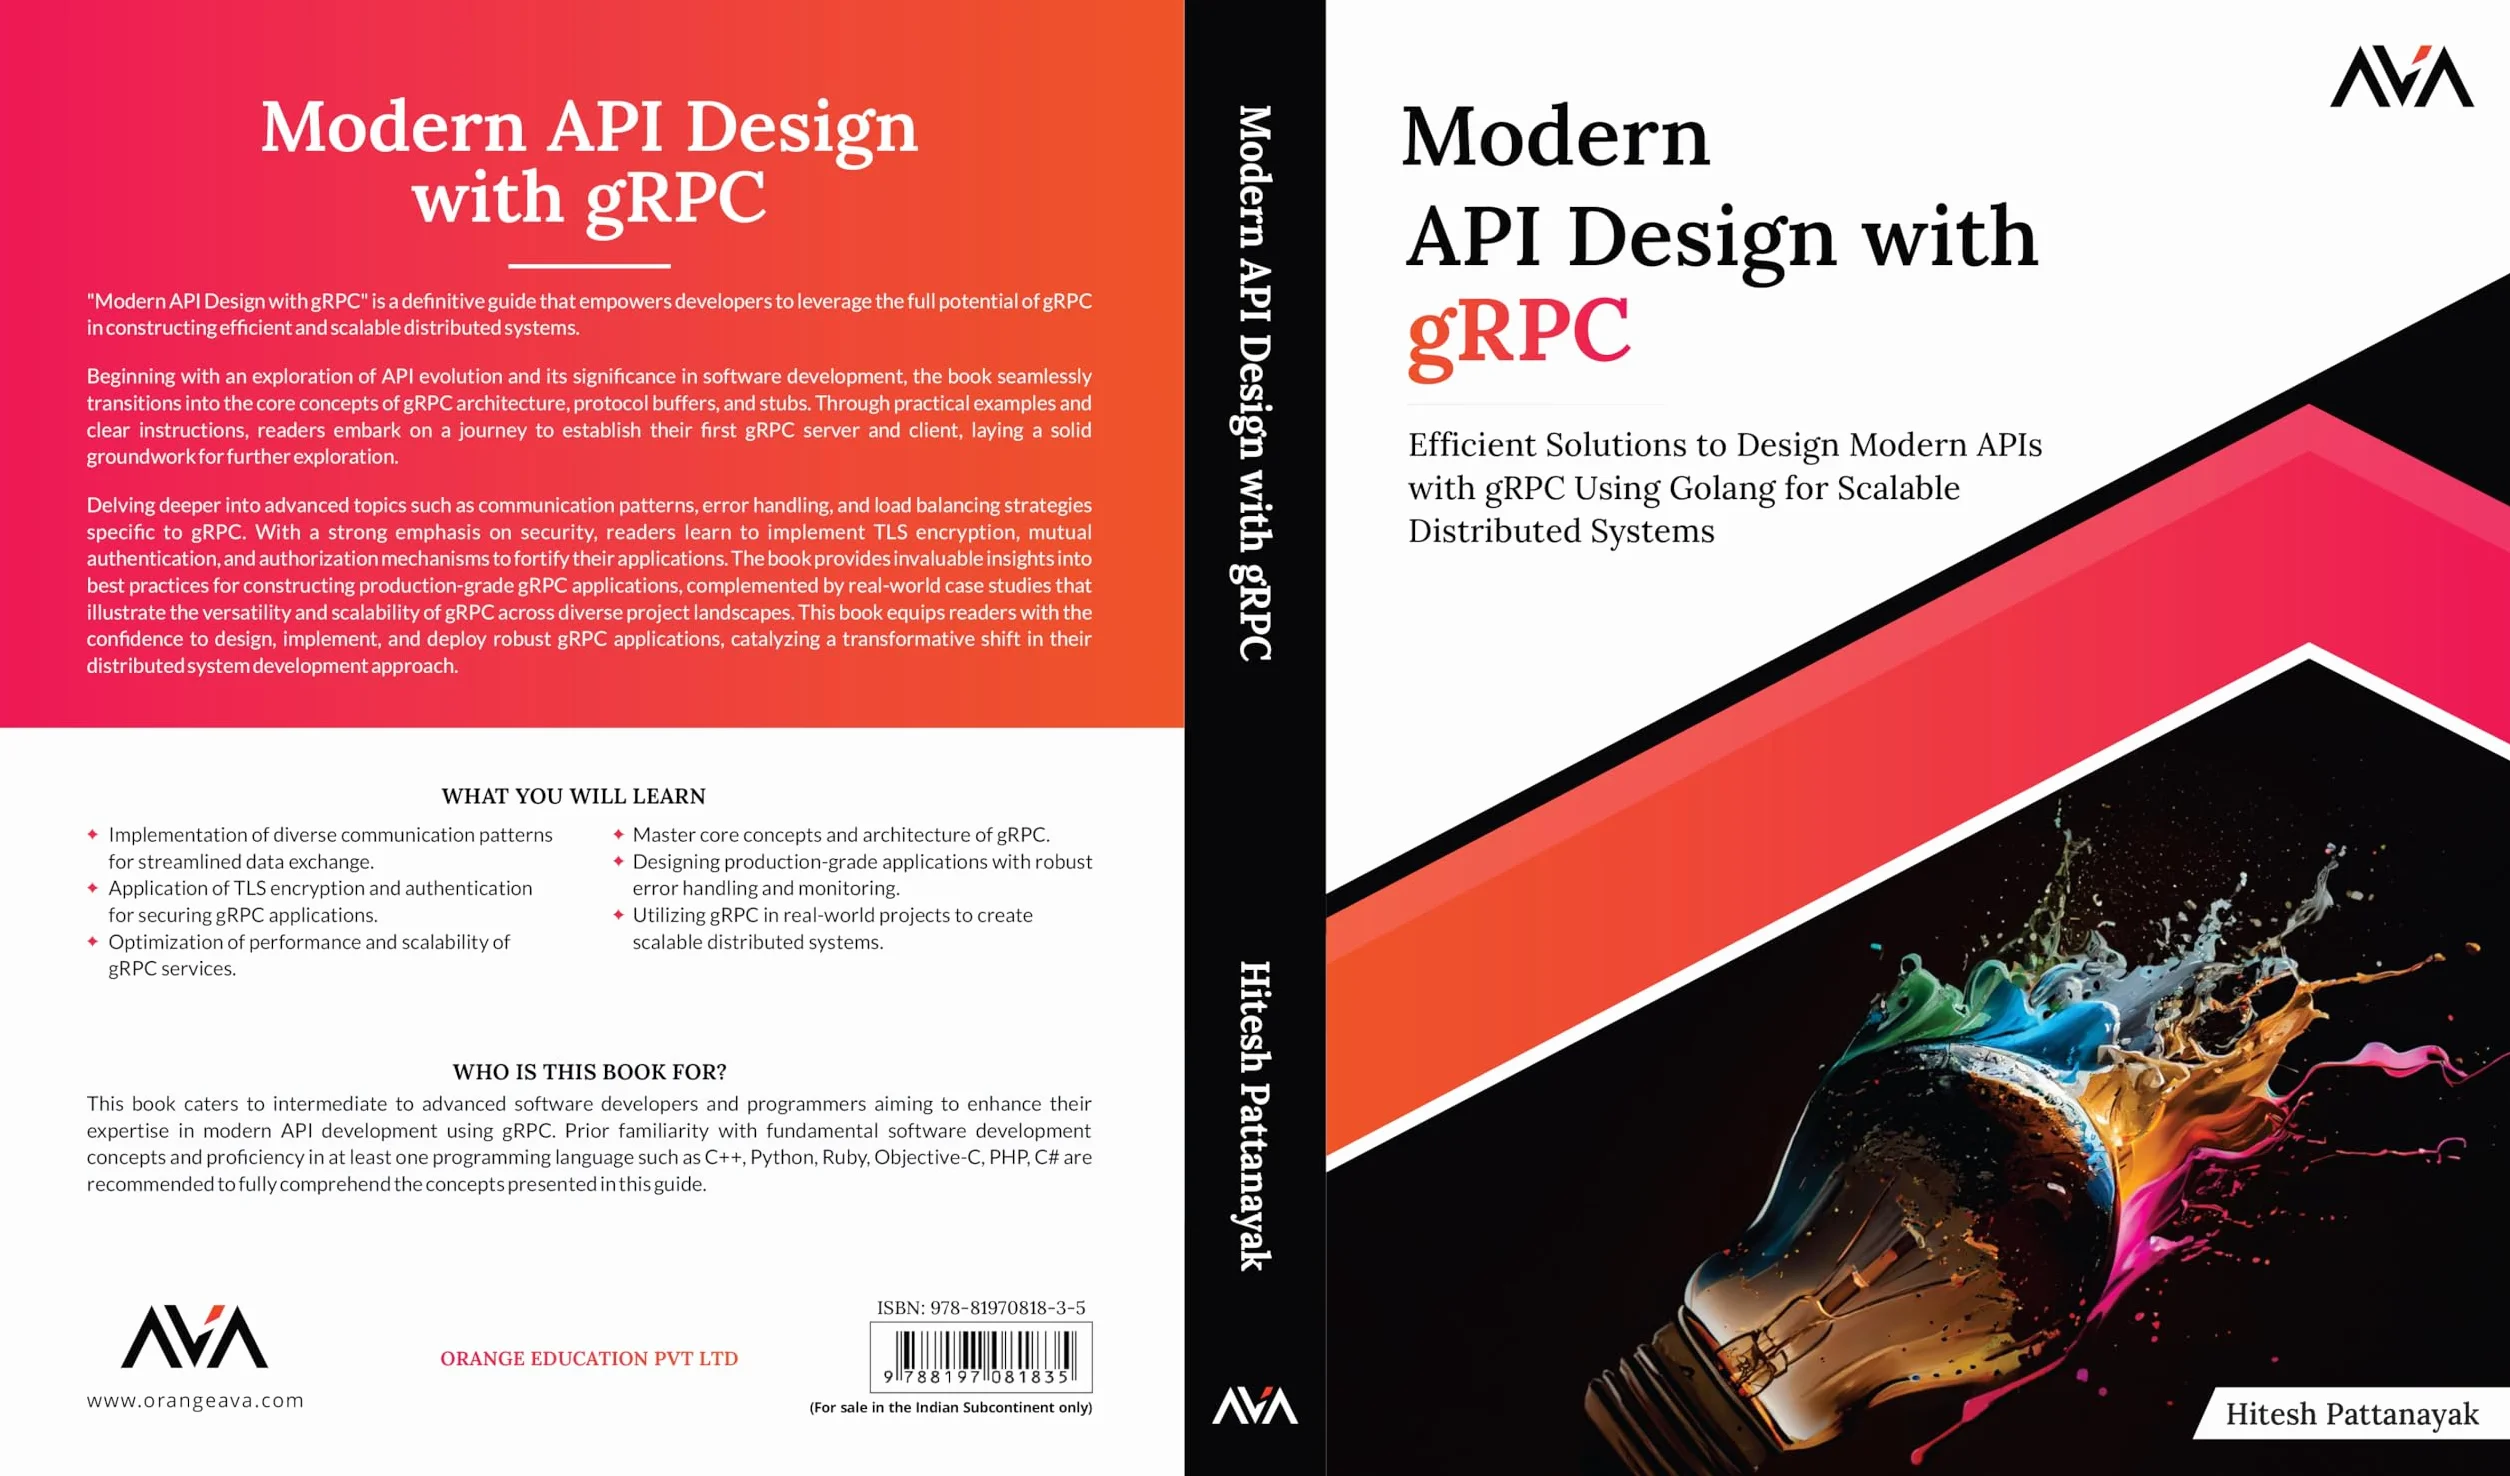Click the word 'Modern' in the front cover title

1556,136
